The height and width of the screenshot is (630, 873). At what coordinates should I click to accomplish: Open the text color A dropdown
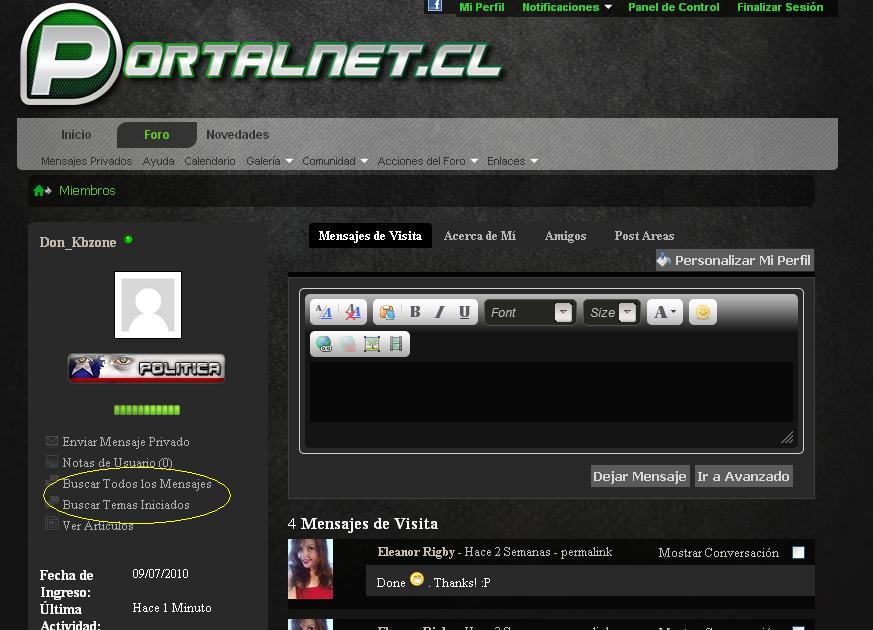(665, 312)
